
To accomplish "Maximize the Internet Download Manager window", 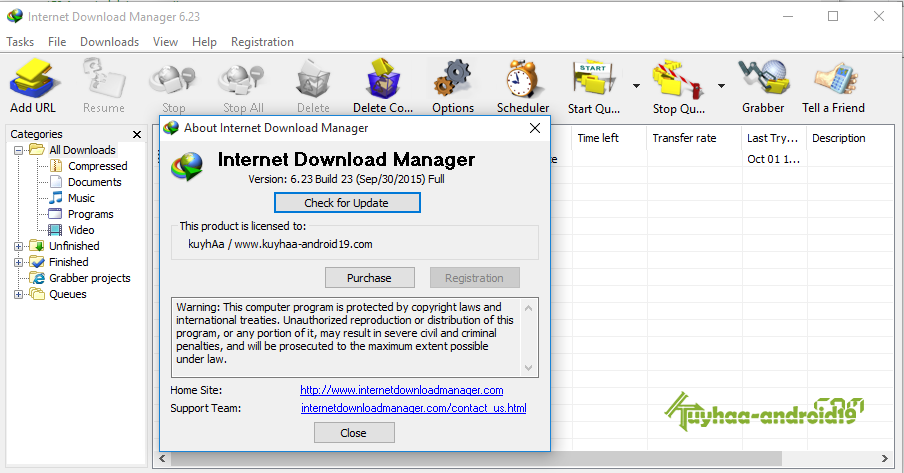I will click(x=833, y=16).
